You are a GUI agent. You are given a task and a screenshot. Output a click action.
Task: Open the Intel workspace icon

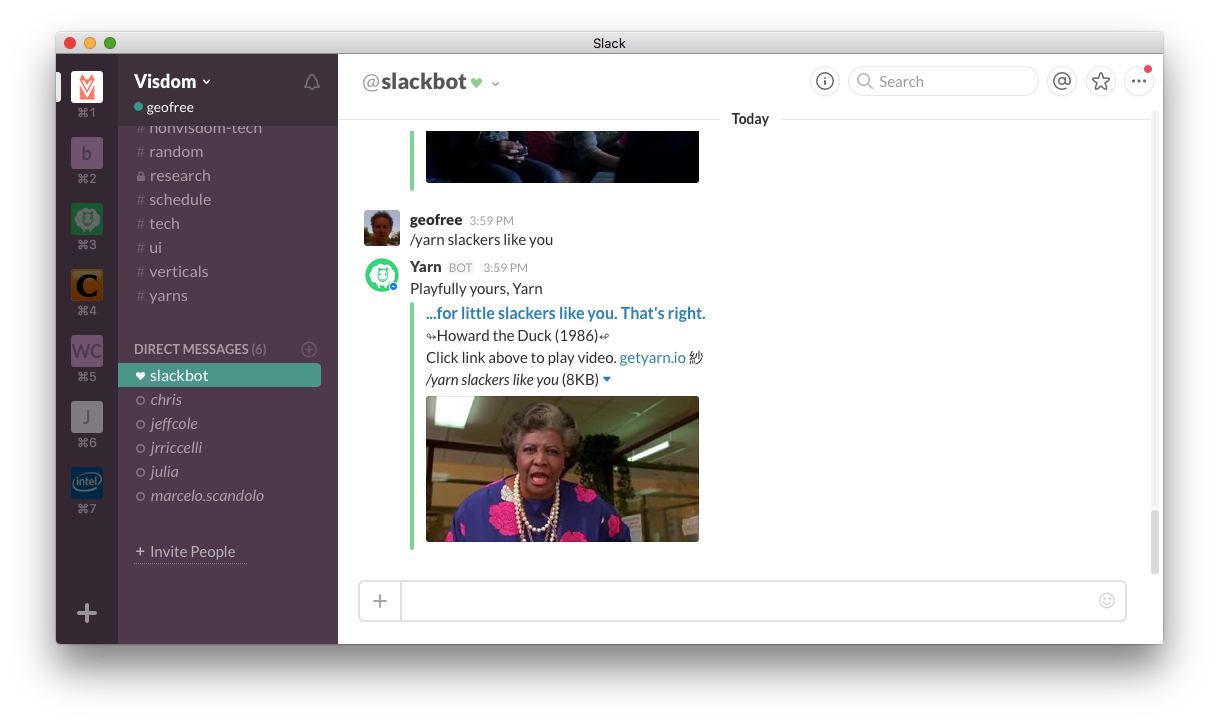click(87, 483)
